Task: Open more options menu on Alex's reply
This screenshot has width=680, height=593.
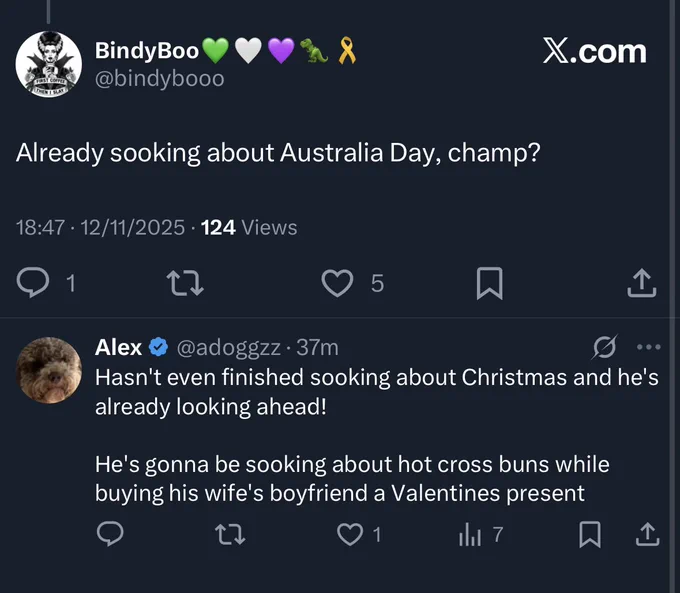Action: (x=649, y=347)
